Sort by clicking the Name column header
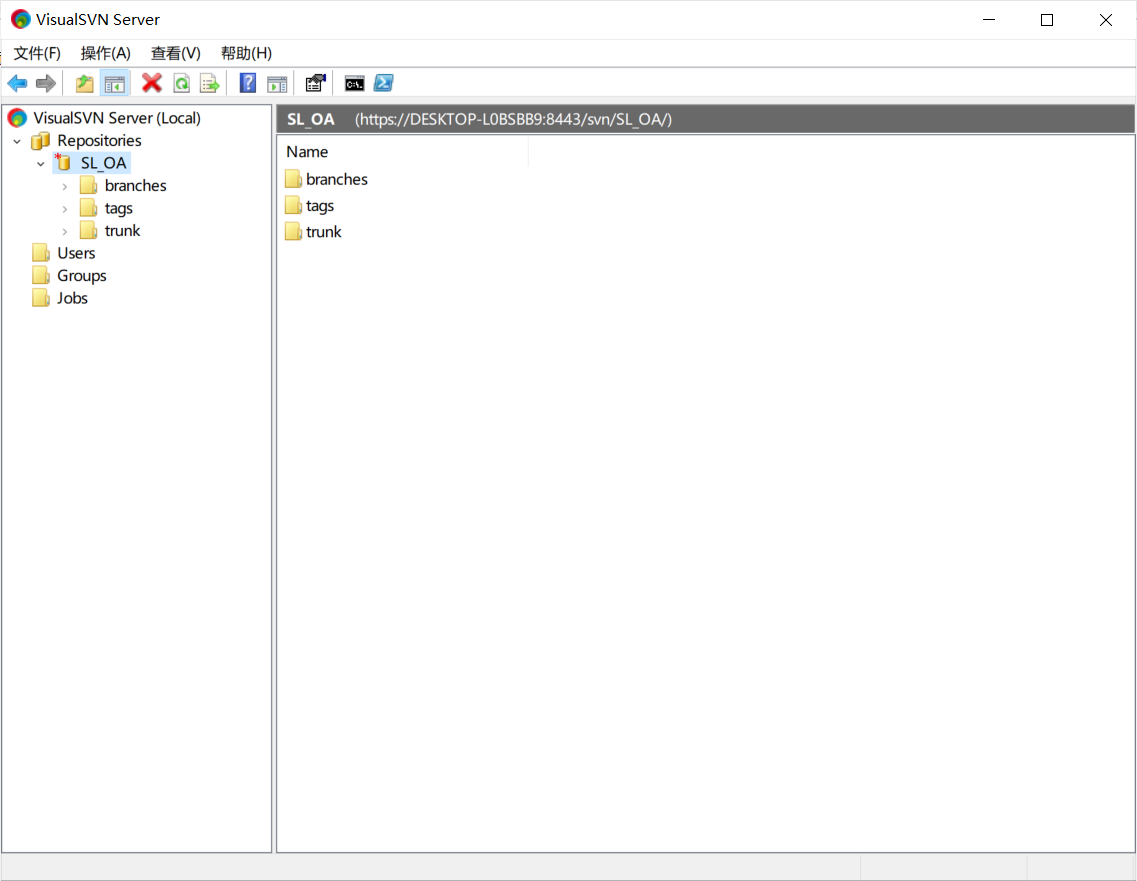This screenshot has height=881, width=1137. pyautogui.click(x=306, y=151)
